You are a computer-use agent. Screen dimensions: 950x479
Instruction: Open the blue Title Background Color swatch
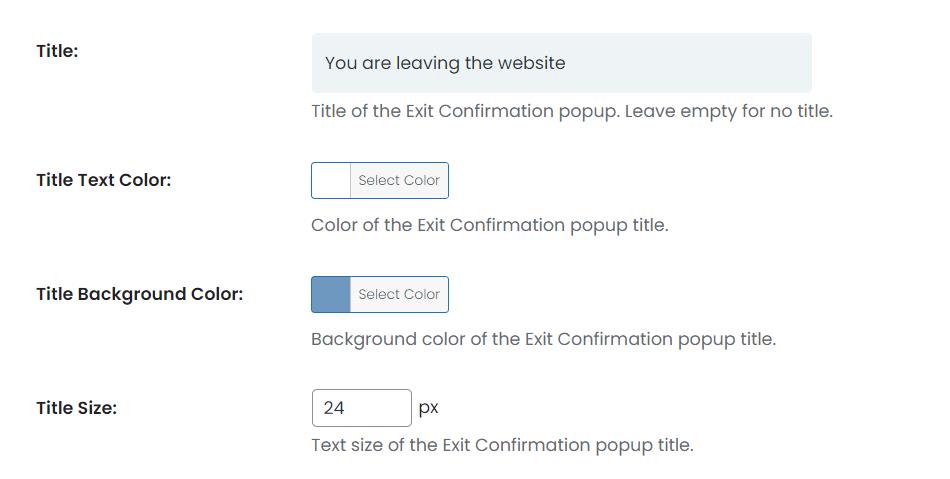(331, 295)
